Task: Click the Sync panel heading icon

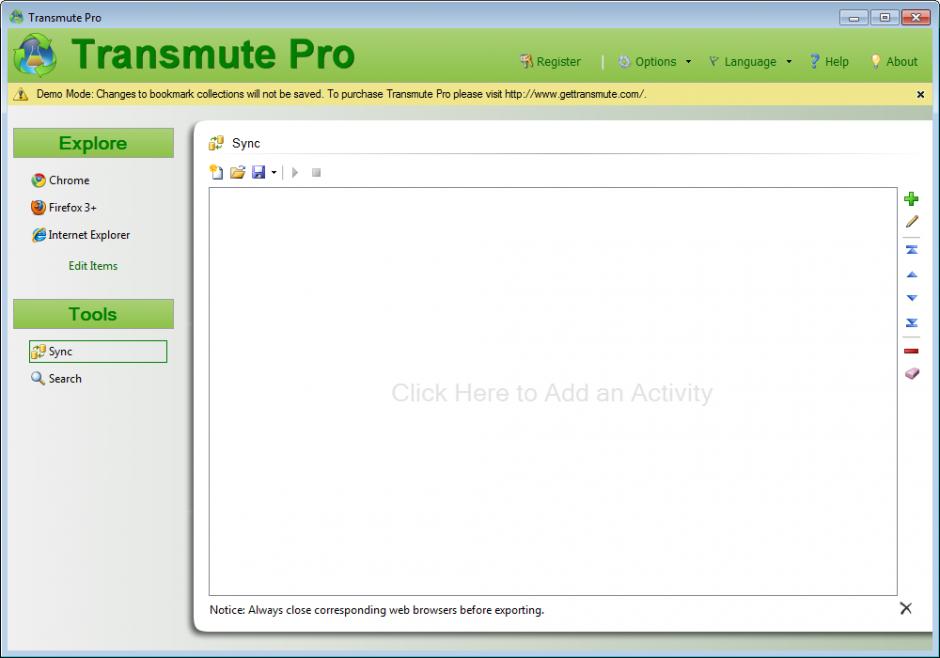Action: point(216,143)
